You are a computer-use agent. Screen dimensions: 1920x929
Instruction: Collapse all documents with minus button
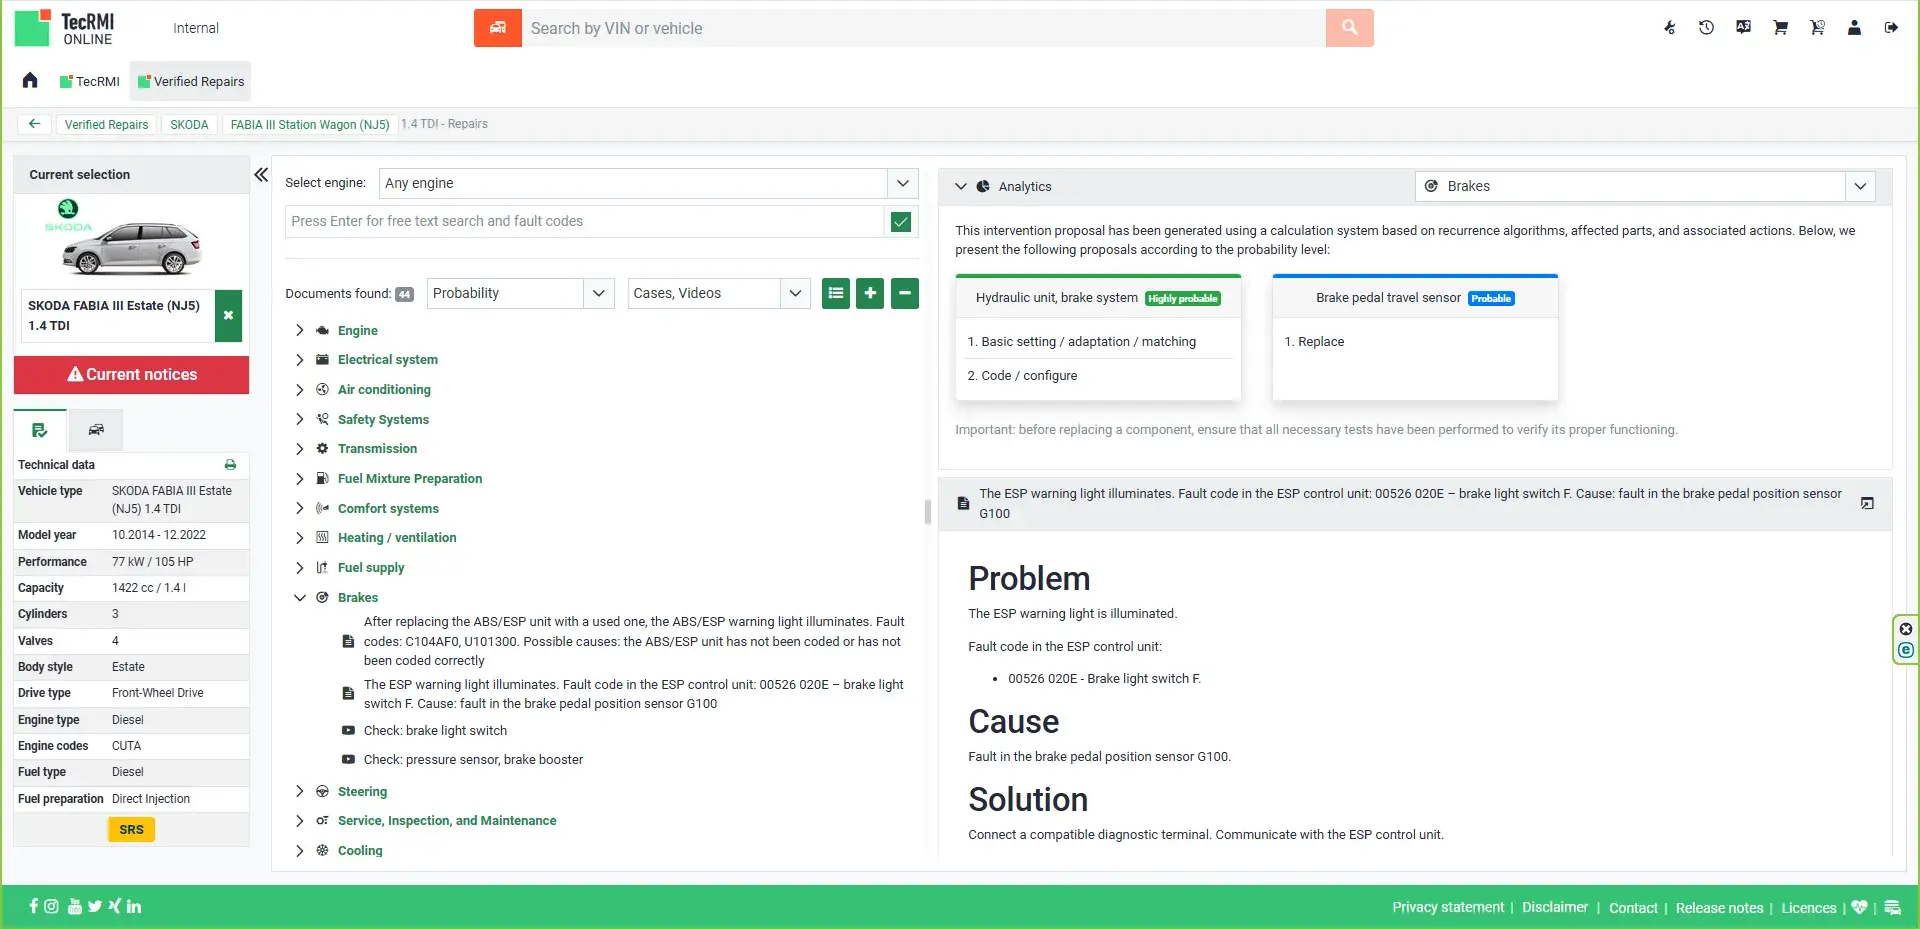[905, 293]
